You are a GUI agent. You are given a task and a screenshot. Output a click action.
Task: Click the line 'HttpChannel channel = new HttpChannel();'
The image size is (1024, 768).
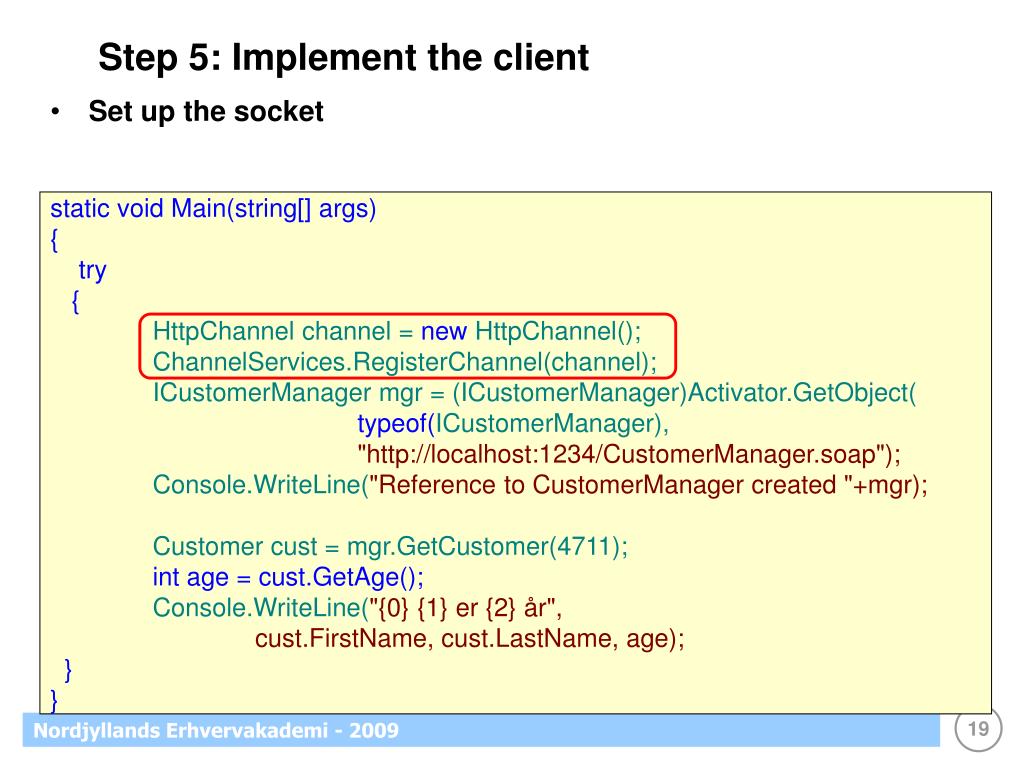pos(397,332)
